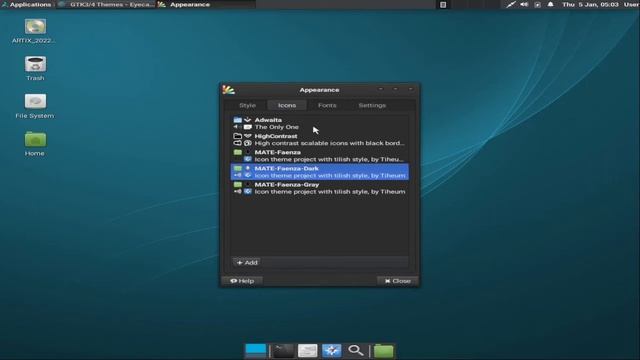Click the power manager tray icon

point(538,4)
